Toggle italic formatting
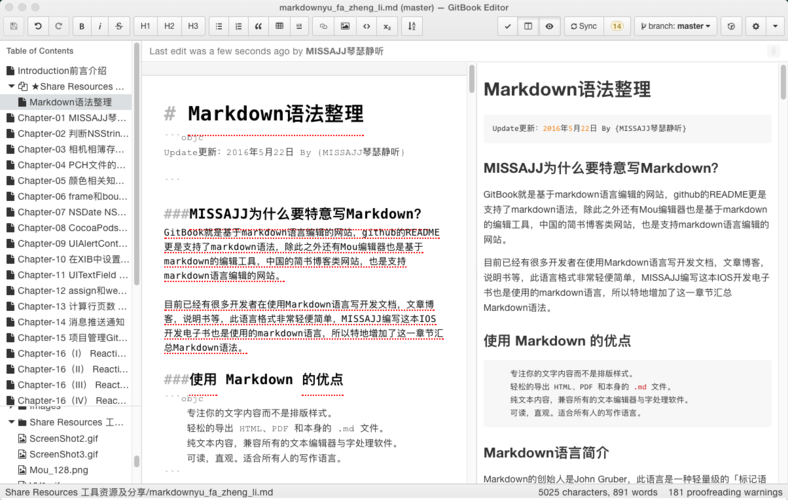Viewport: 788px width, 500px height. 100,26
